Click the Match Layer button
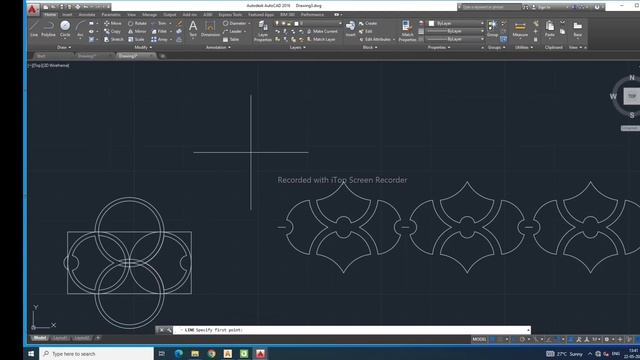The width and height of the screenshot is (640, 360). point(321,40)
